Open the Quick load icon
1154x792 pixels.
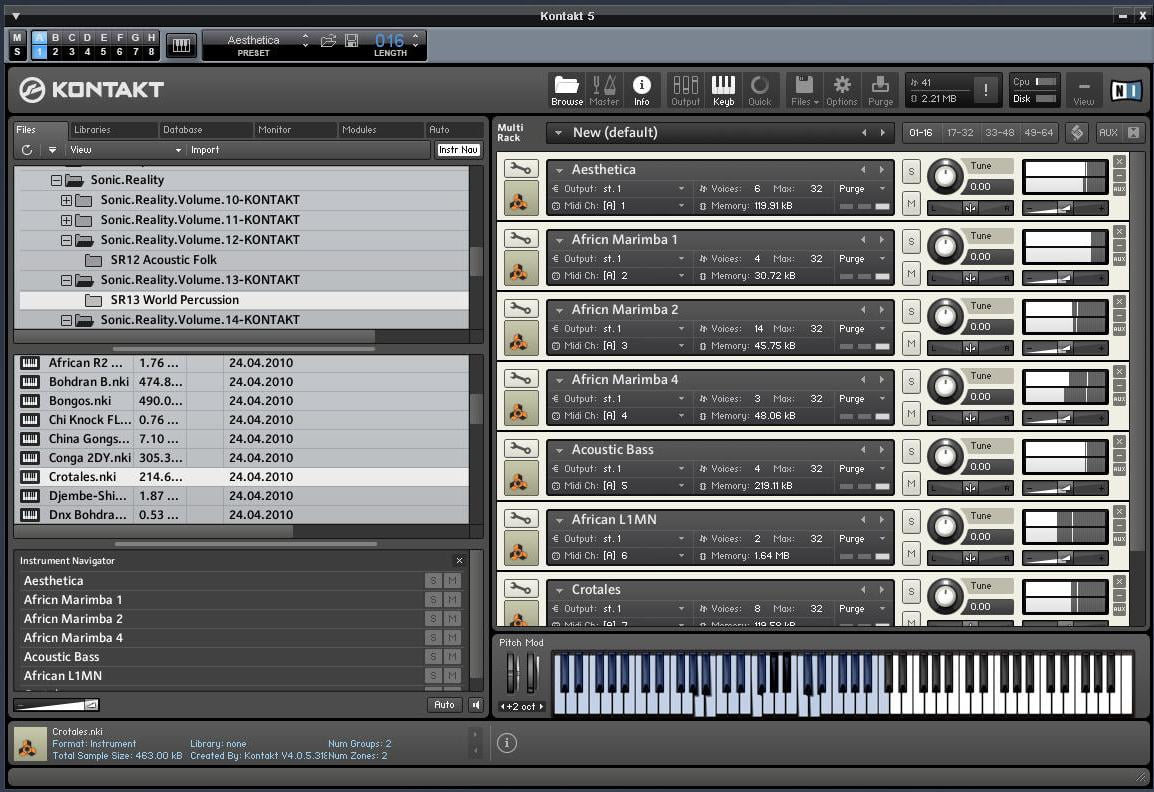(760, 91)
